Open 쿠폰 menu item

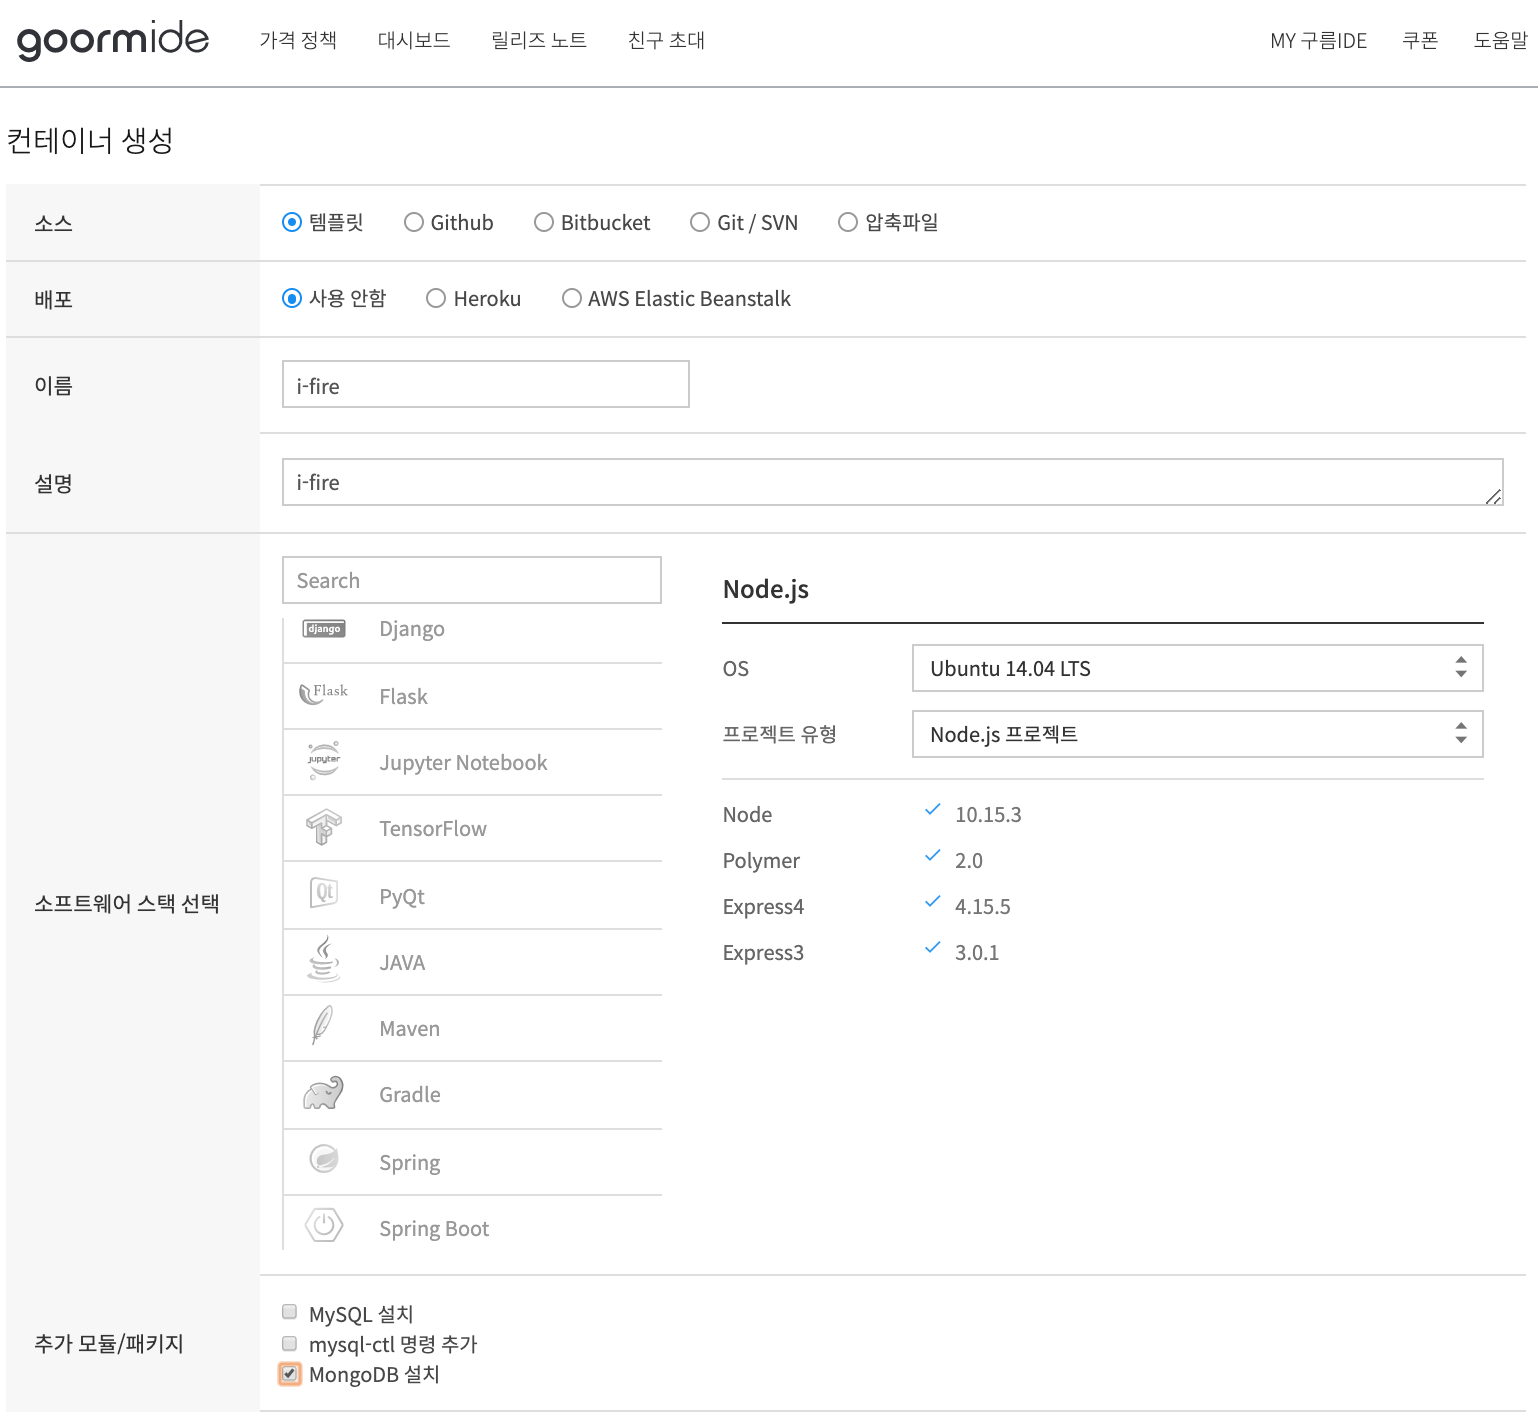click(1420, 40)
